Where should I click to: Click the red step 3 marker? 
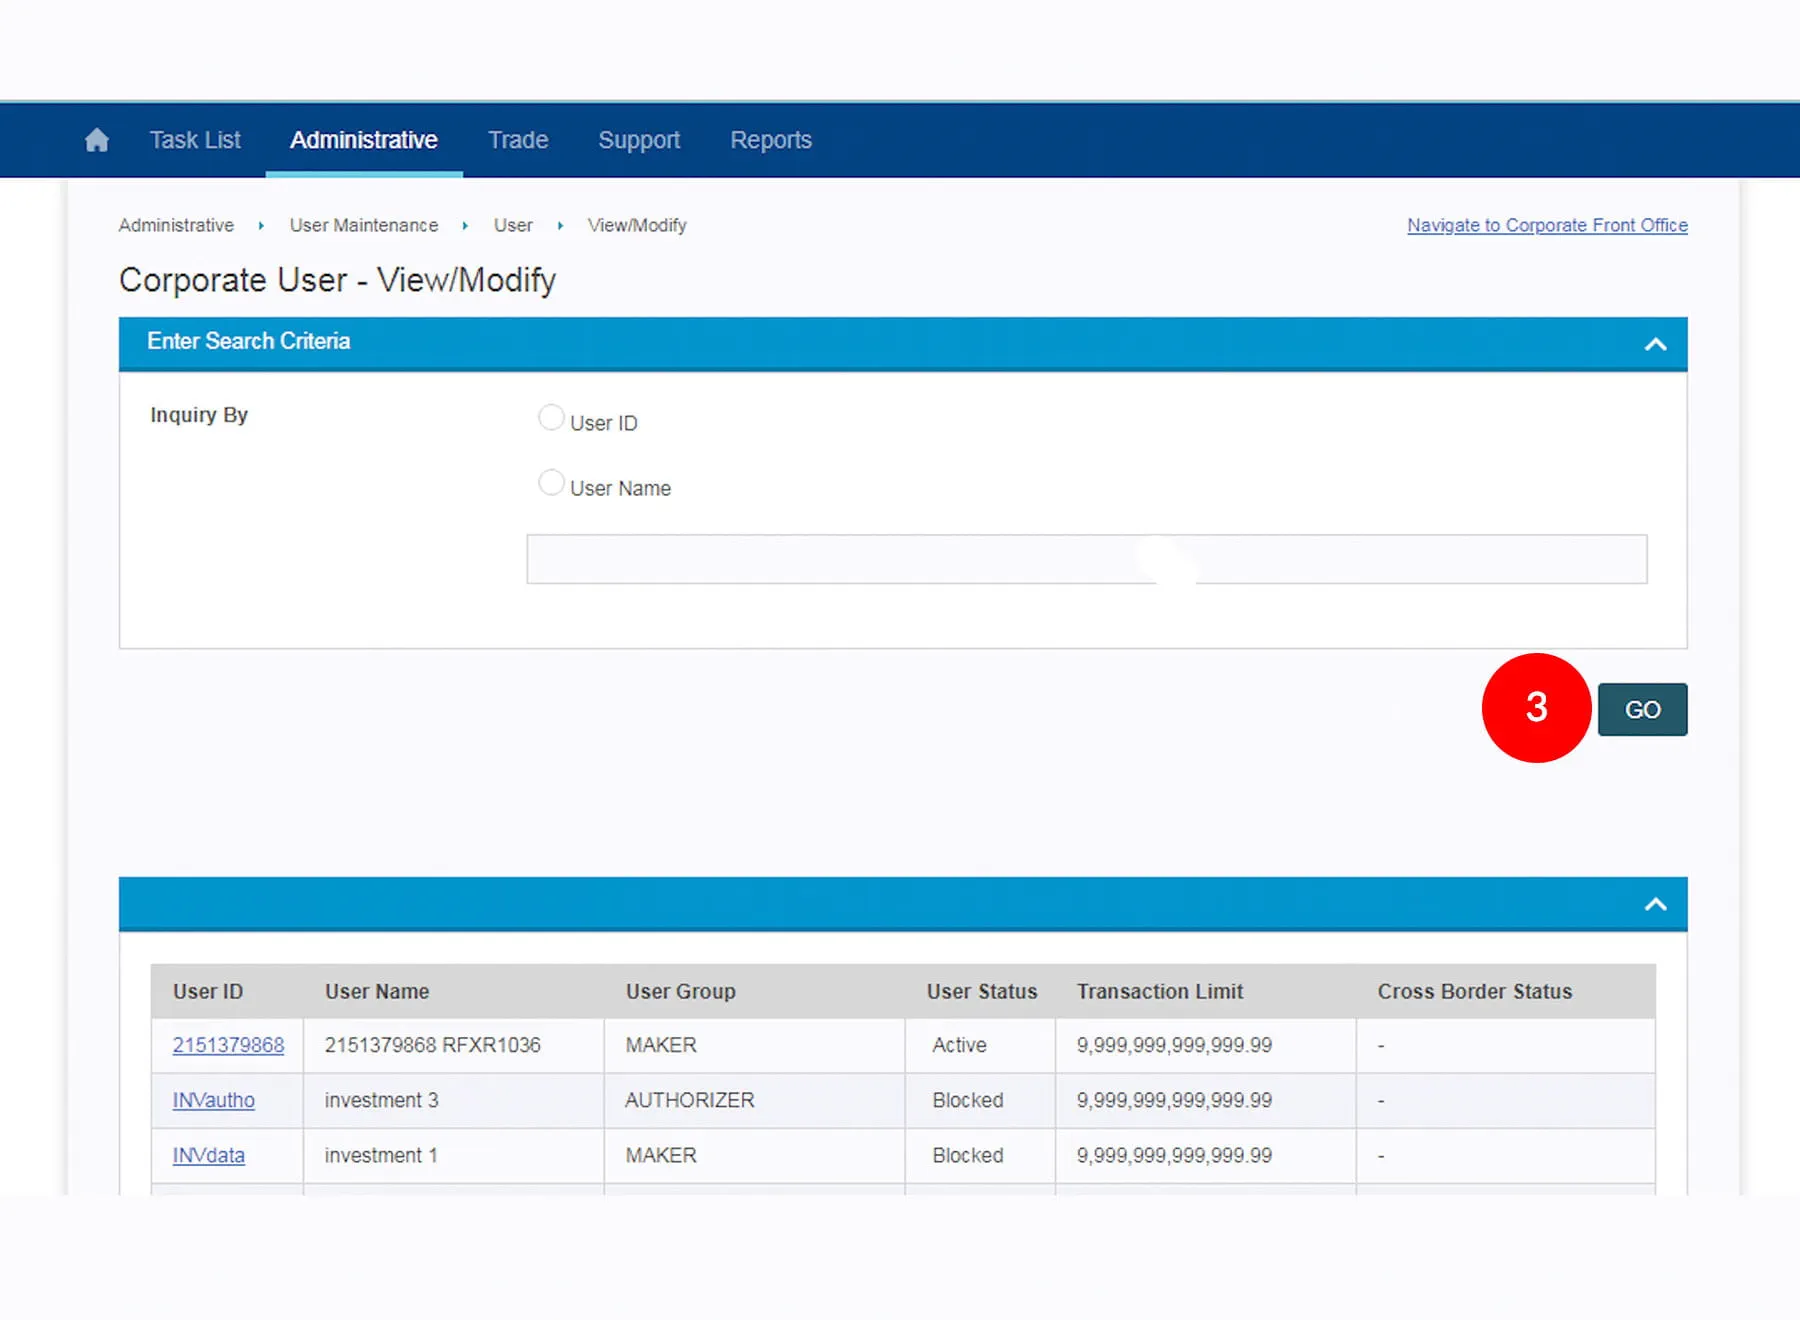[1535, 708]
